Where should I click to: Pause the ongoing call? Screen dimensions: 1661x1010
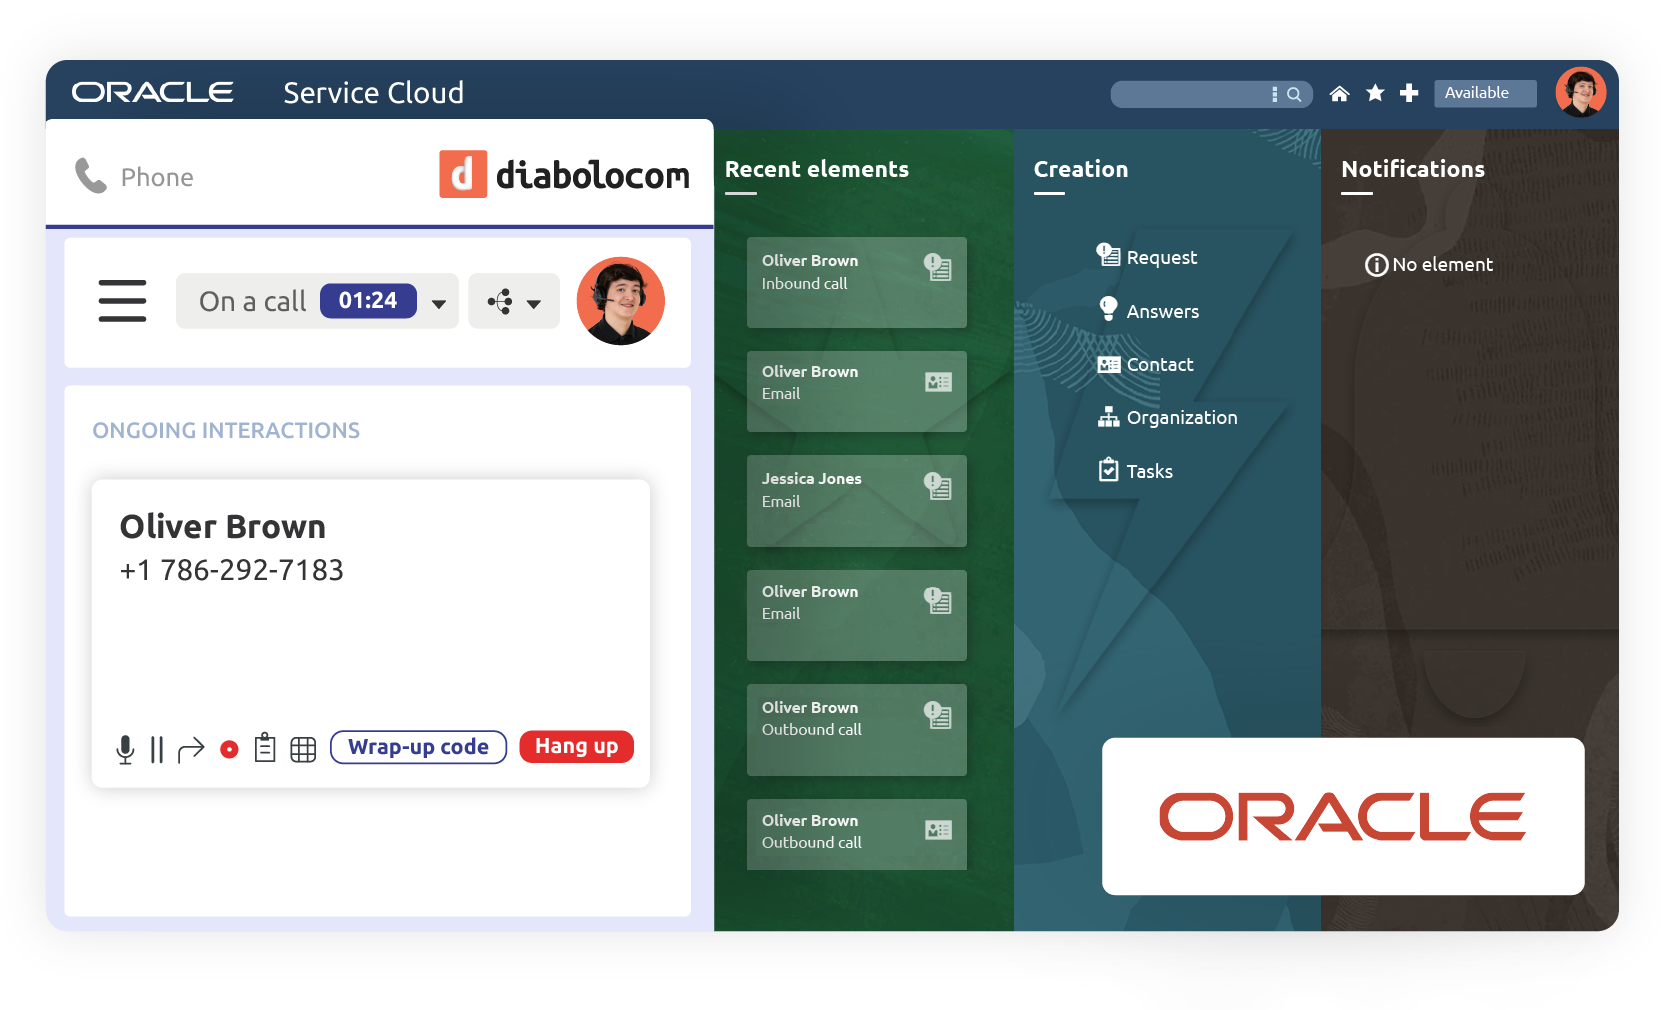tap(157, 747)
